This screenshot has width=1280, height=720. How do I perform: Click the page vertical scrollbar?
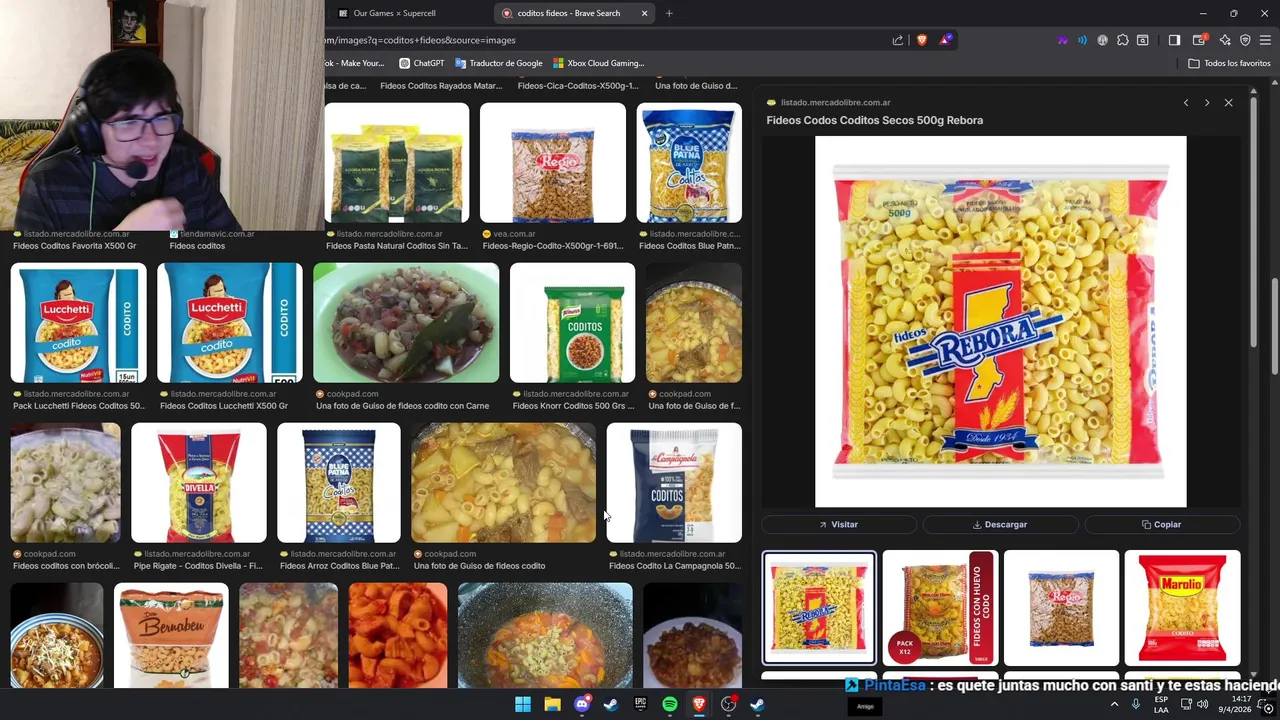pos(1275,325)
